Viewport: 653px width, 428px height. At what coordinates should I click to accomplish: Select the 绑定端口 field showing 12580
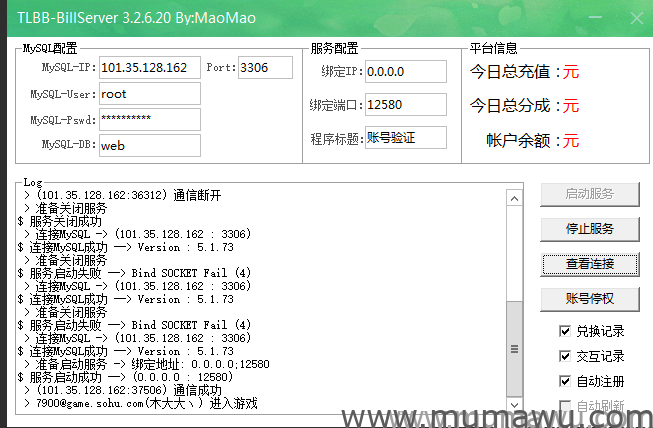pyautogui.click(x=405, y=104)
